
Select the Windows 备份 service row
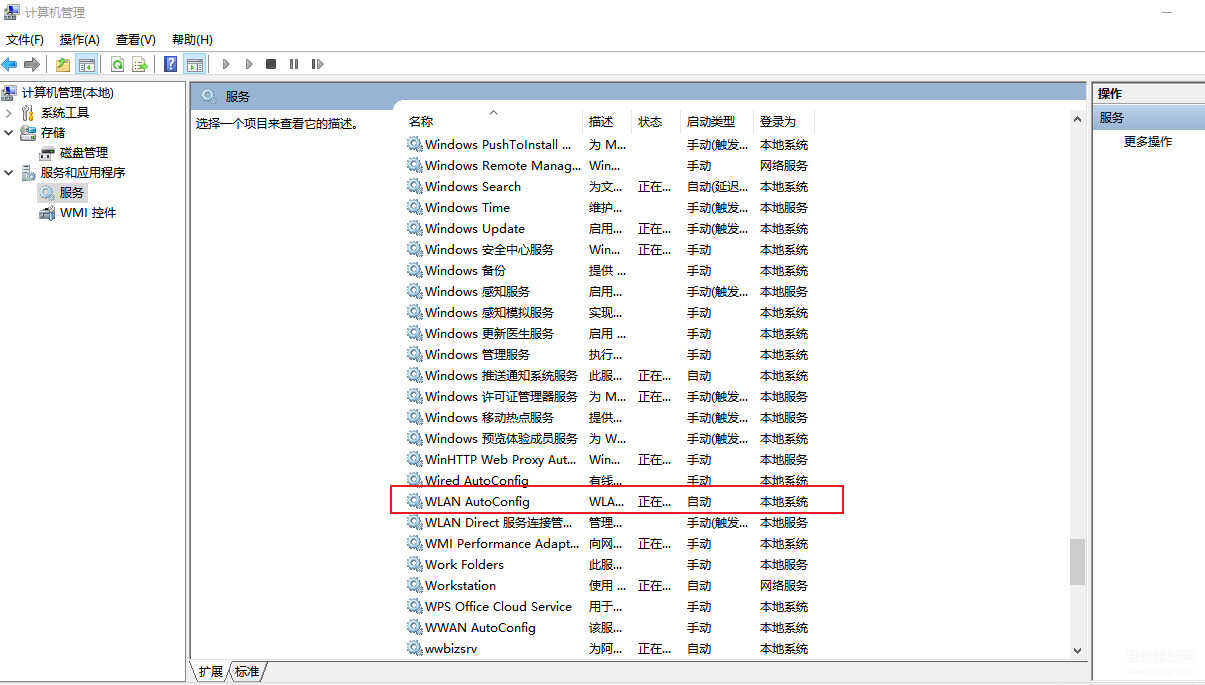click(609, 270)
